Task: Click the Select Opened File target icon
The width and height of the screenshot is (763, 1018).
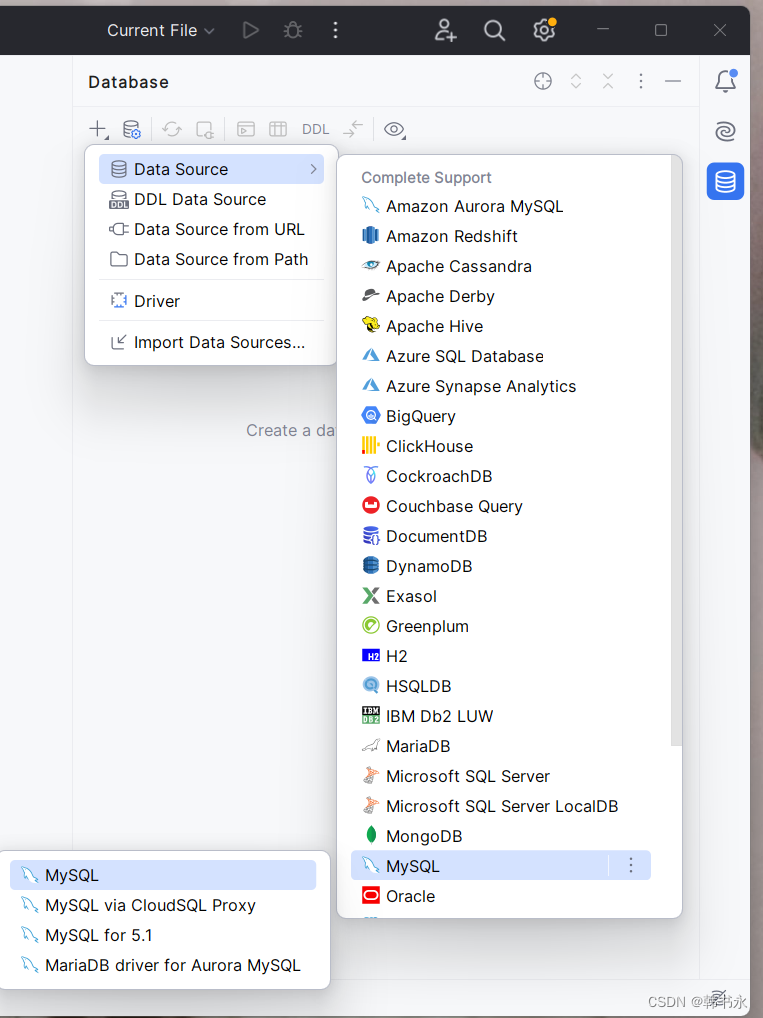Action: pos(543,81)
